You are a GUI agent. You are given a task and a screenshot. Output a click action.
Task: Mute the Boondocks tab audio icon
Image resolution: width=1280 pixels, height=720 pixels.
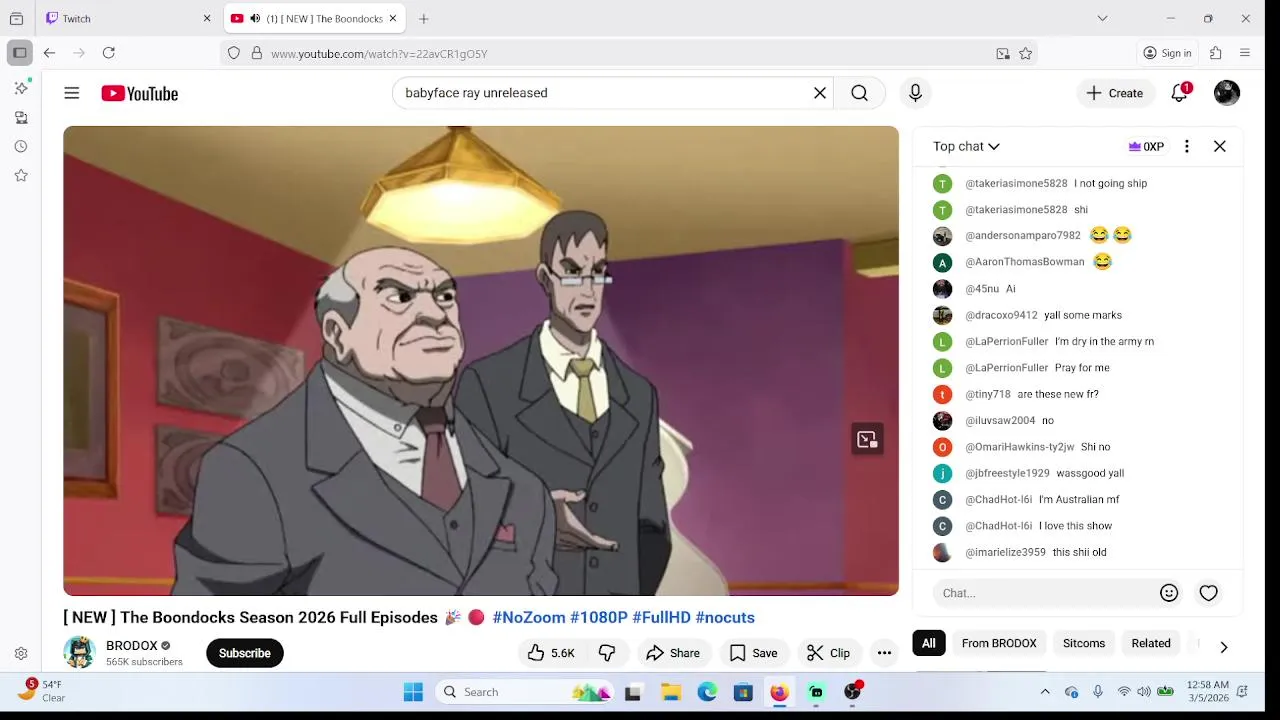(255, 18)
